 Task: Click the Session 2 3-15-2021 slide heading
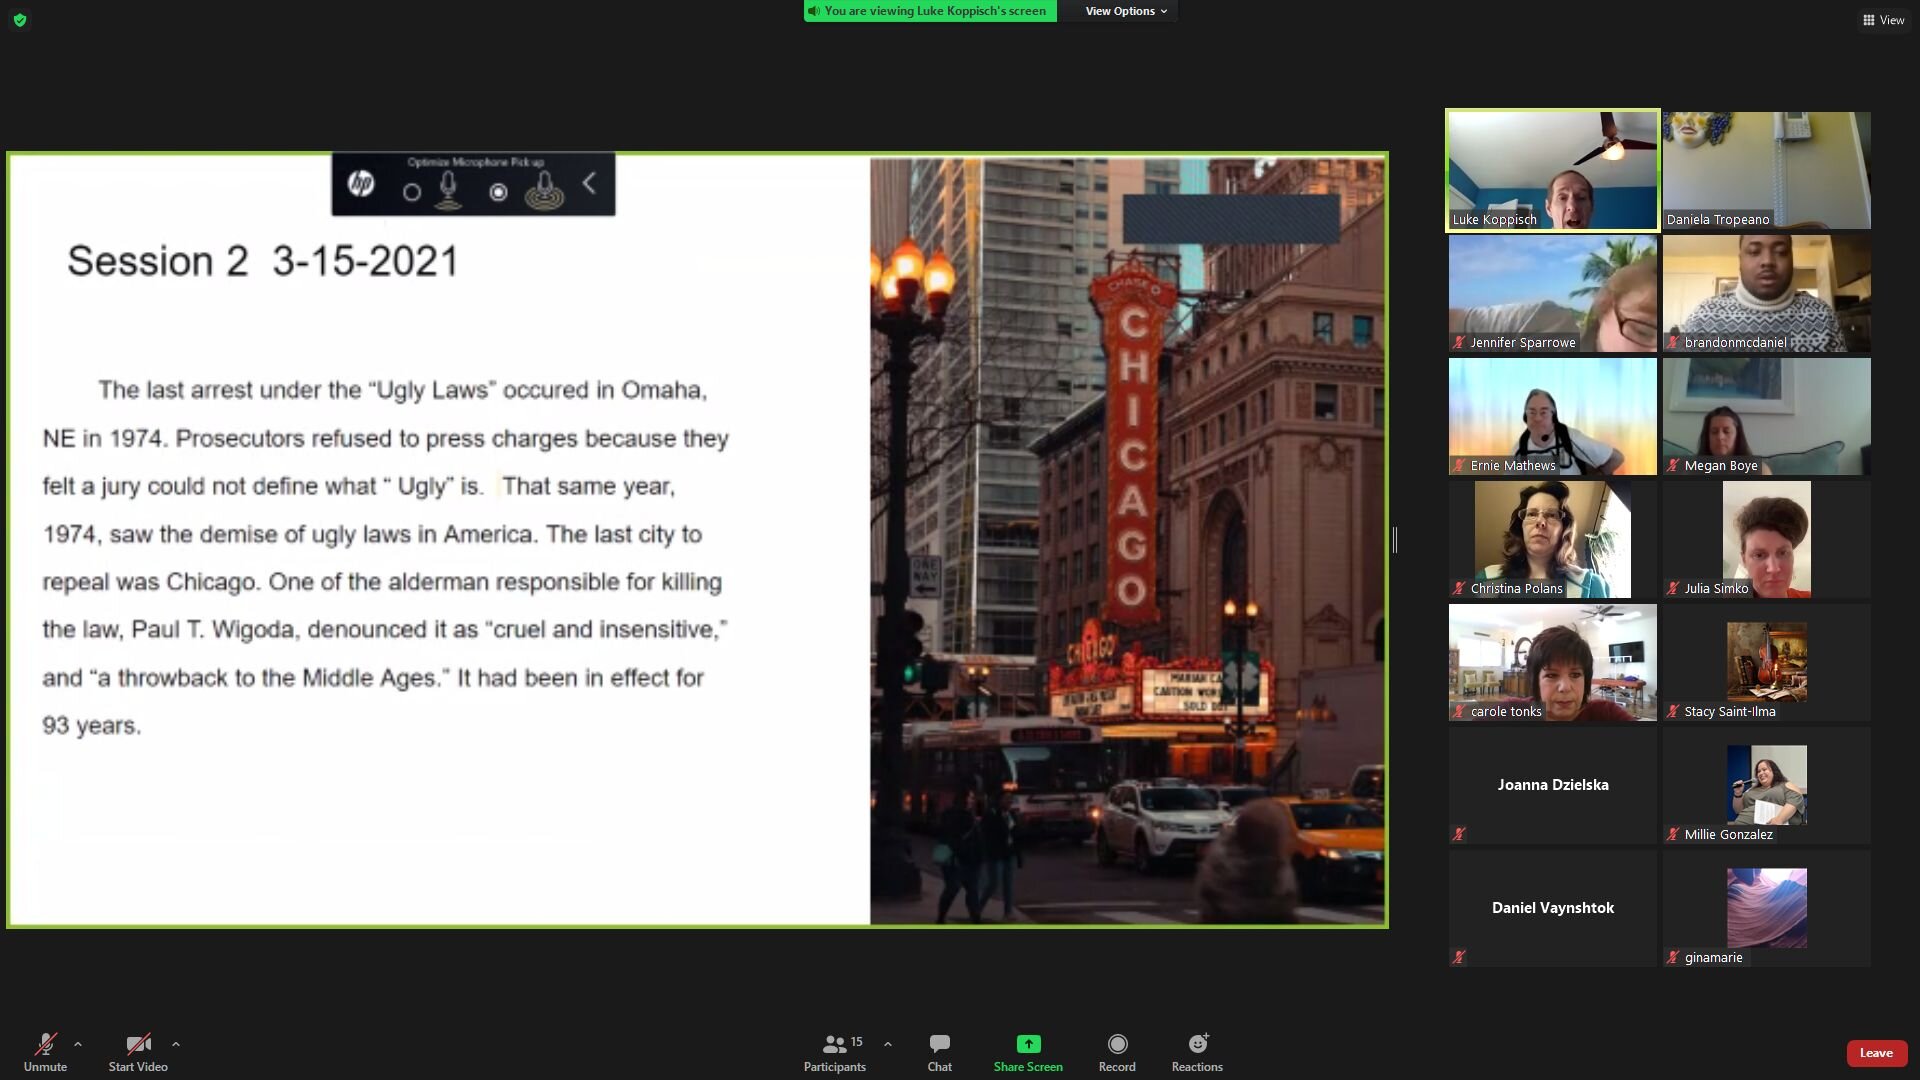tap(263, 261)
